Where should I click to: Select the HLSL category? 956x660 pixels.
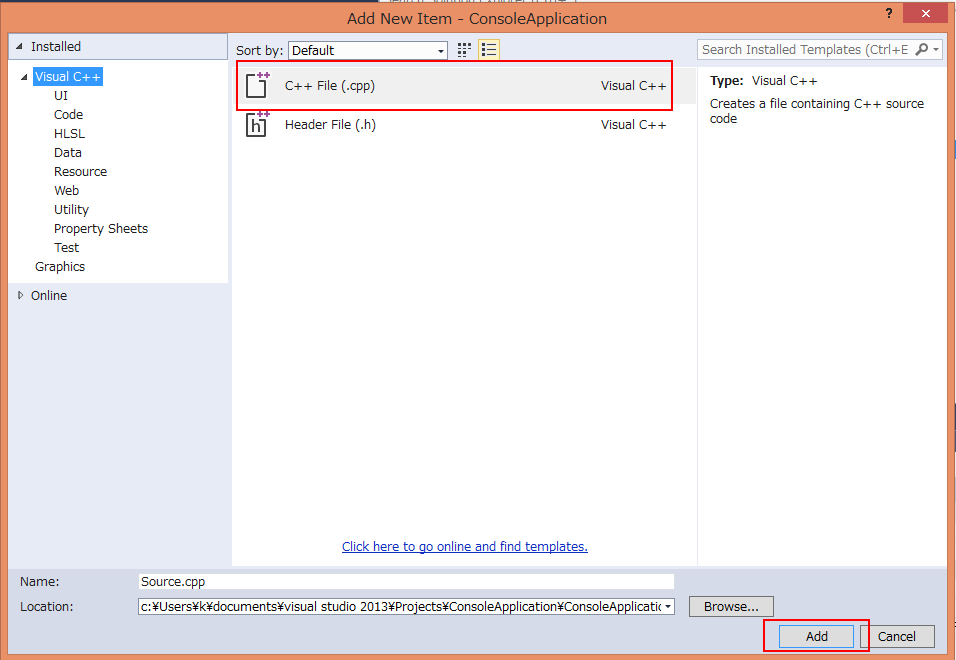pyautogui.click(x=70, y=133)
